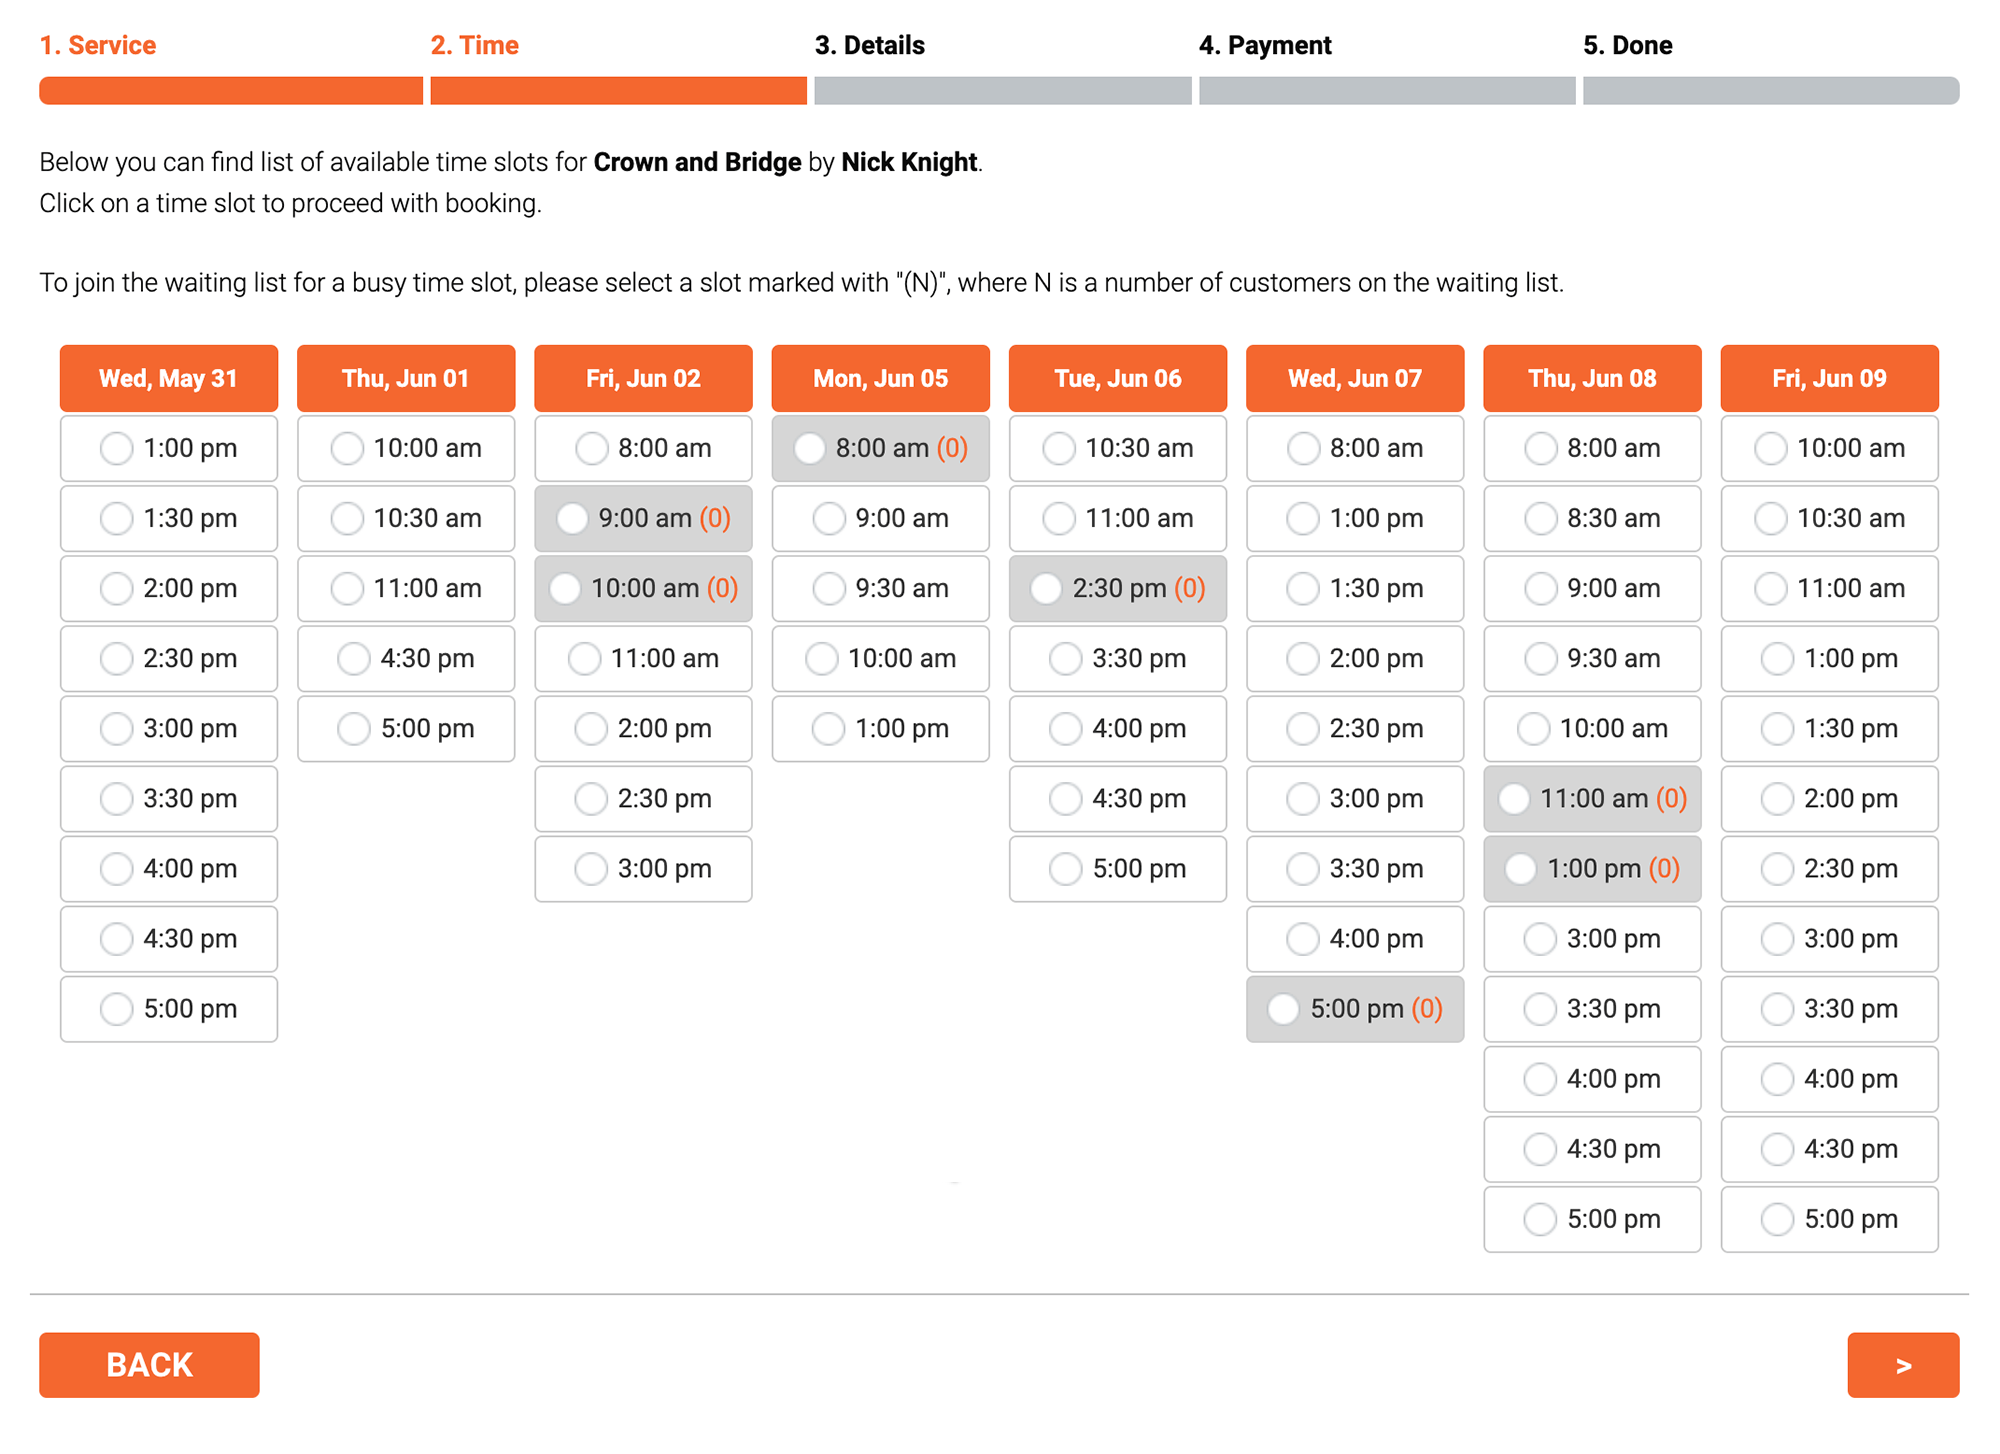Select 5:00 pm (0) on Wed, Jun 07
The image size is (2000, 1454).
[1355, 1008]
